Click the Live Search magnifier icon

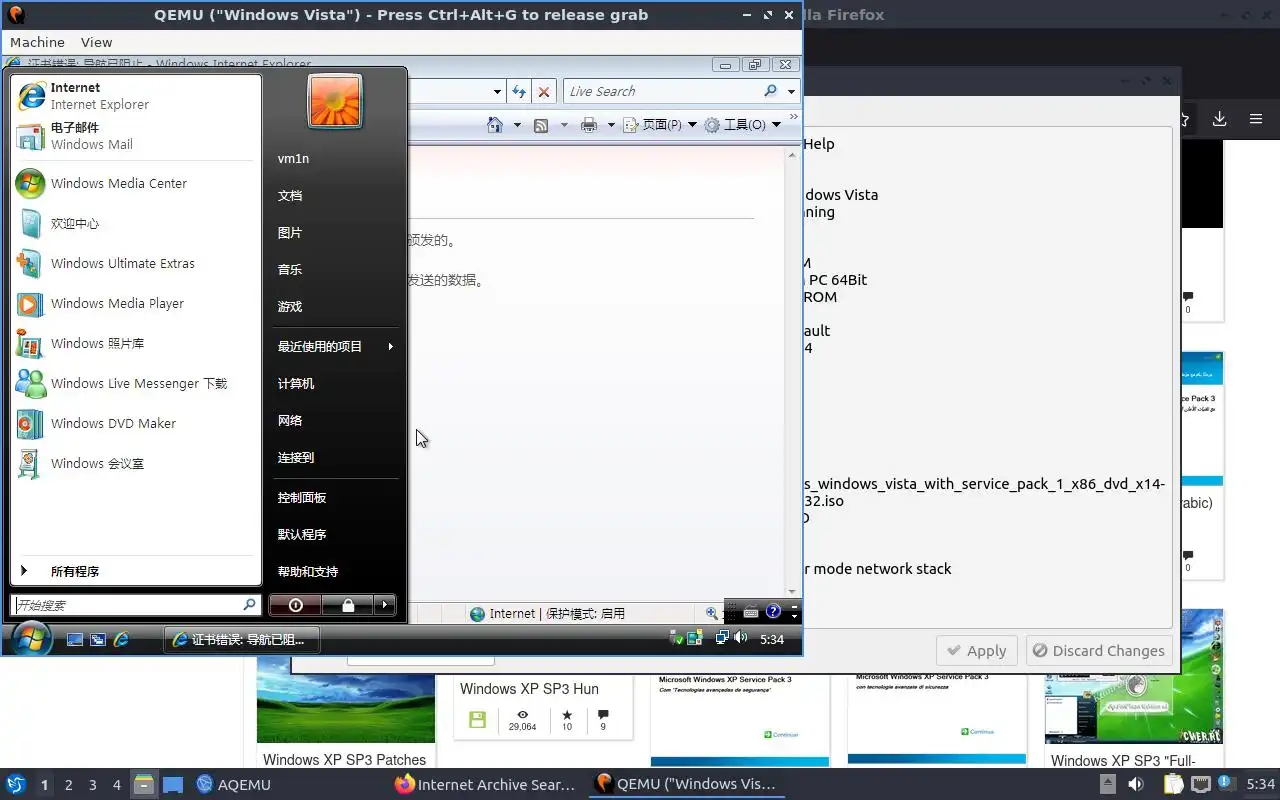[770, 91]
